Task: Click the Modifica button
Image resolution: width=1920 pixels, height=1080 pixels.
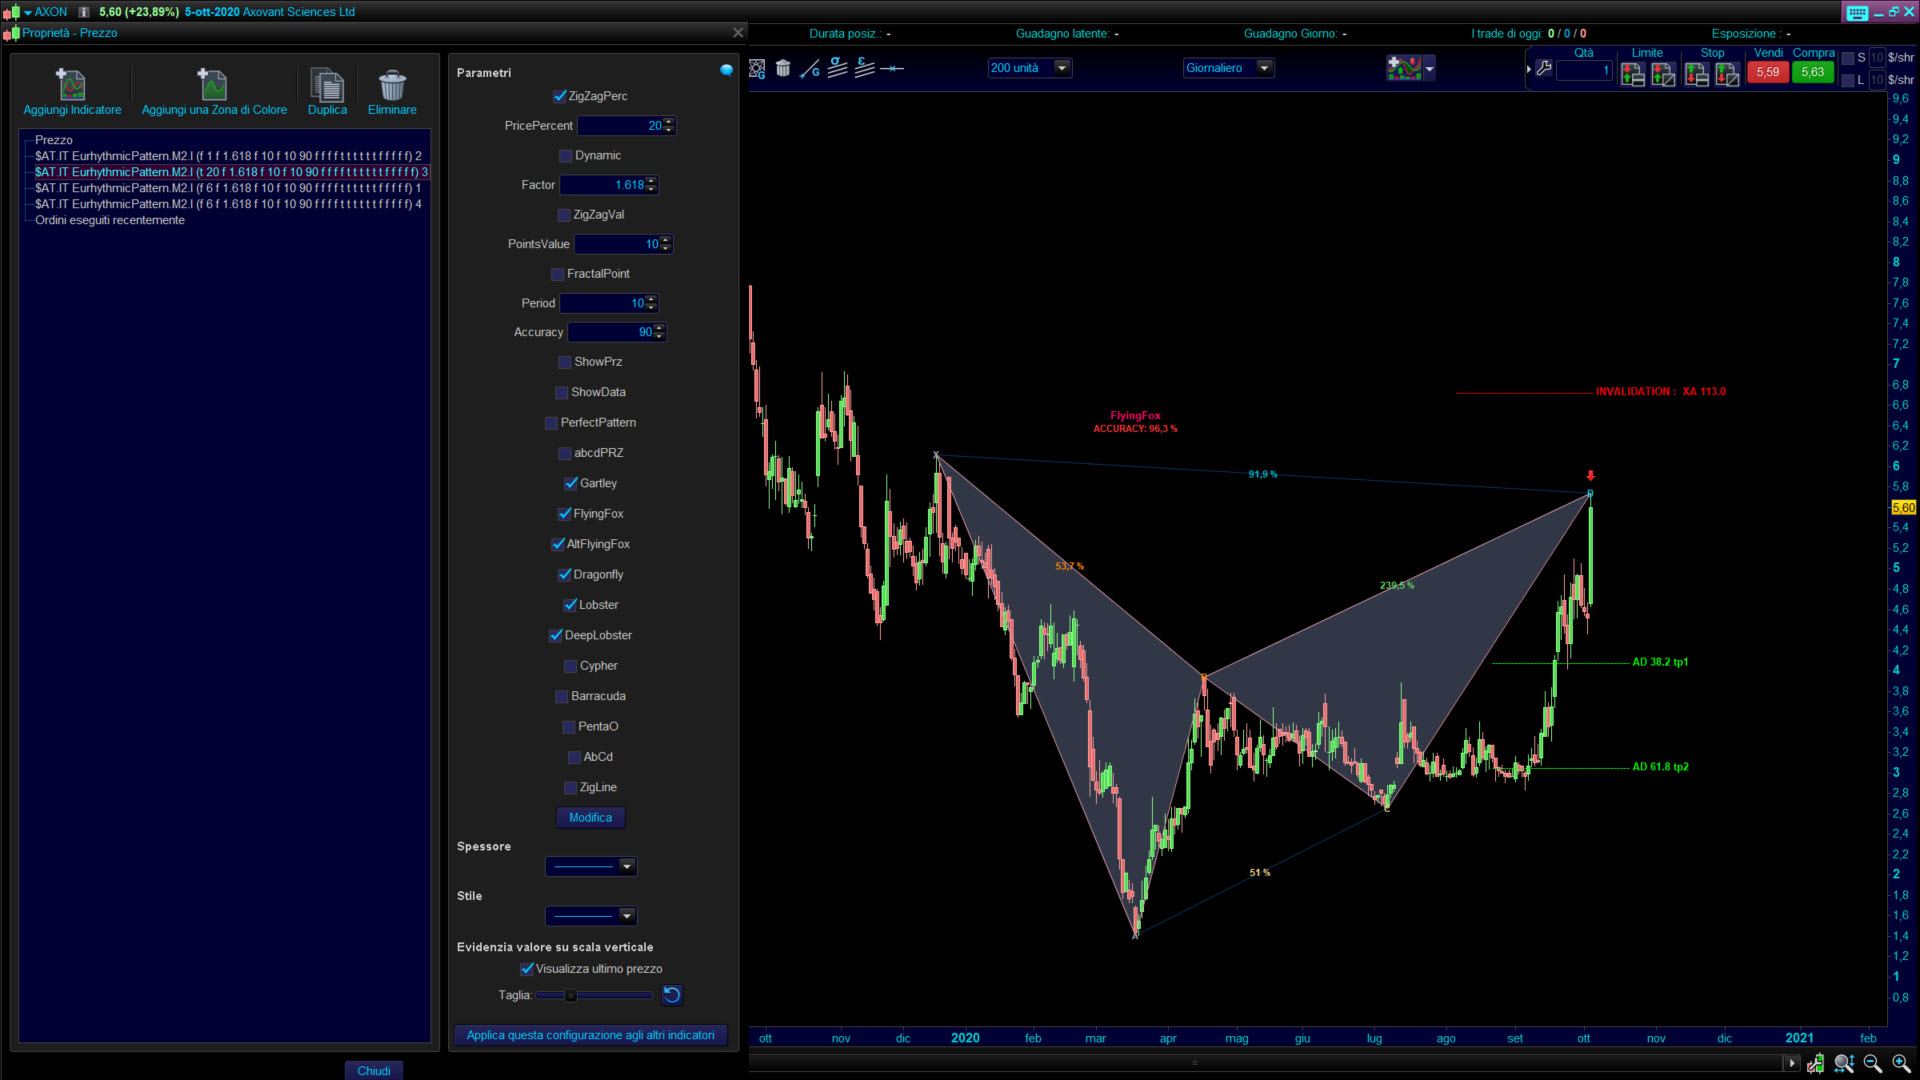Action: pyautogui.click(x=590, y=818)
